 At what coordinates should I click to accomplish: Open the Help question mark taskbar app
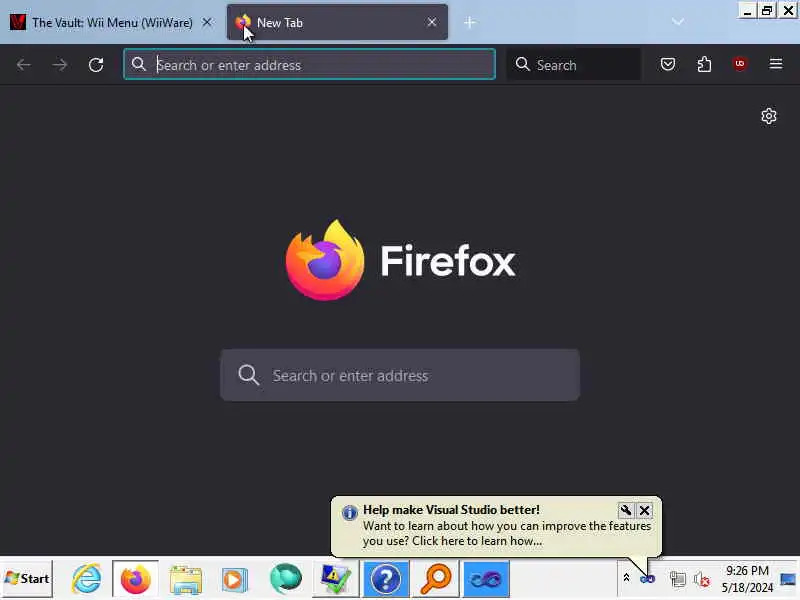coord(386,579)
